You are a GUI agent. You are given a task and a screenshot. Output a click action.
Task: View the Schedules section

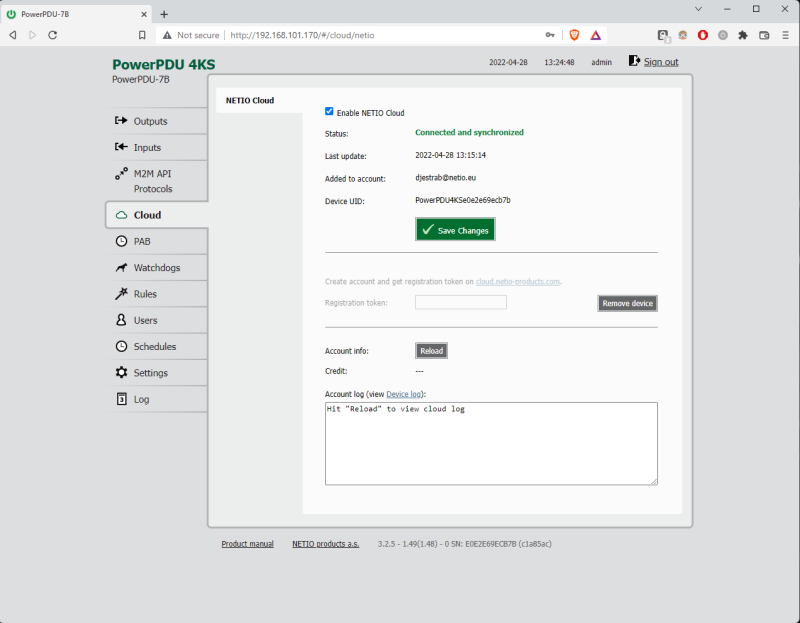(x=153, y=346)
